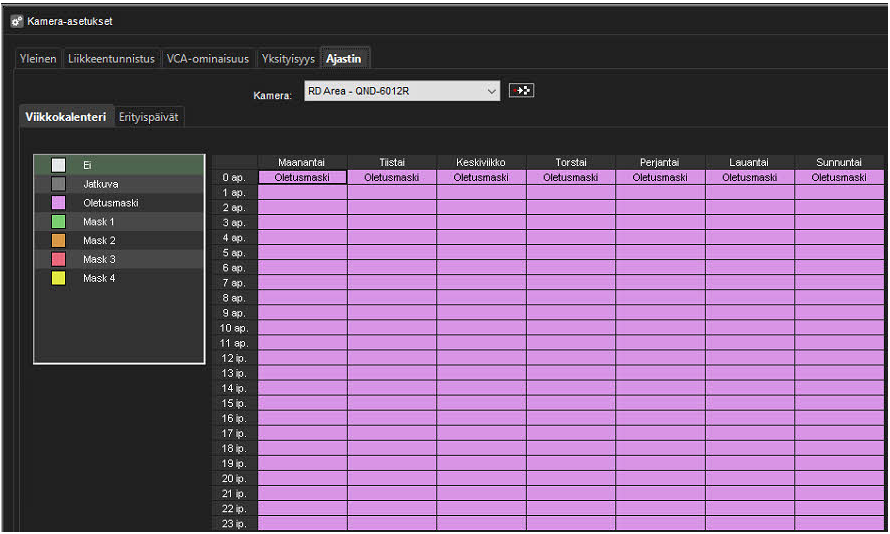This screenshot has width=890, height=534.
Task: Click the Sunnuntai column header
Action: click(839, 162)
